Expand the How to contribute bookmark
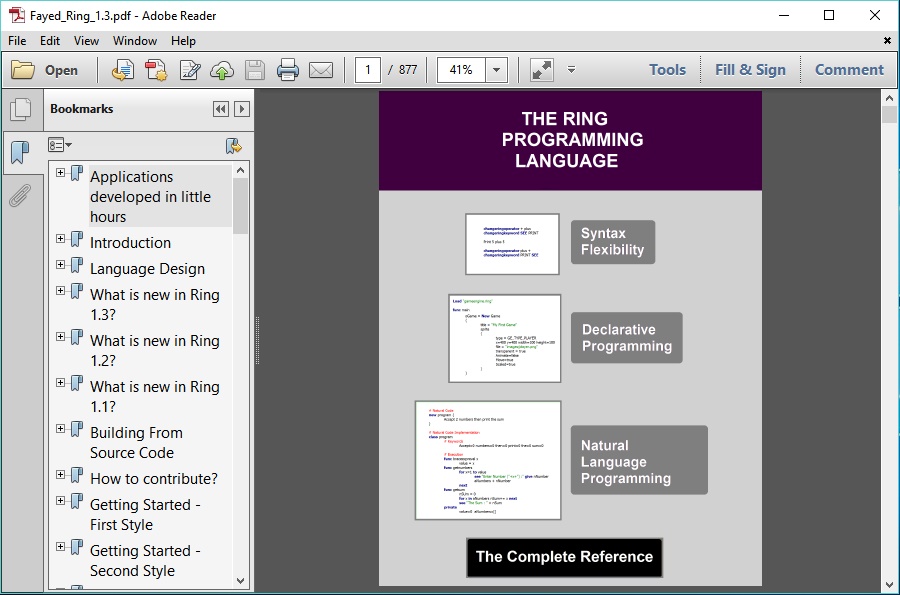Screen dimensions: 900x595 (x=60, y=475)
